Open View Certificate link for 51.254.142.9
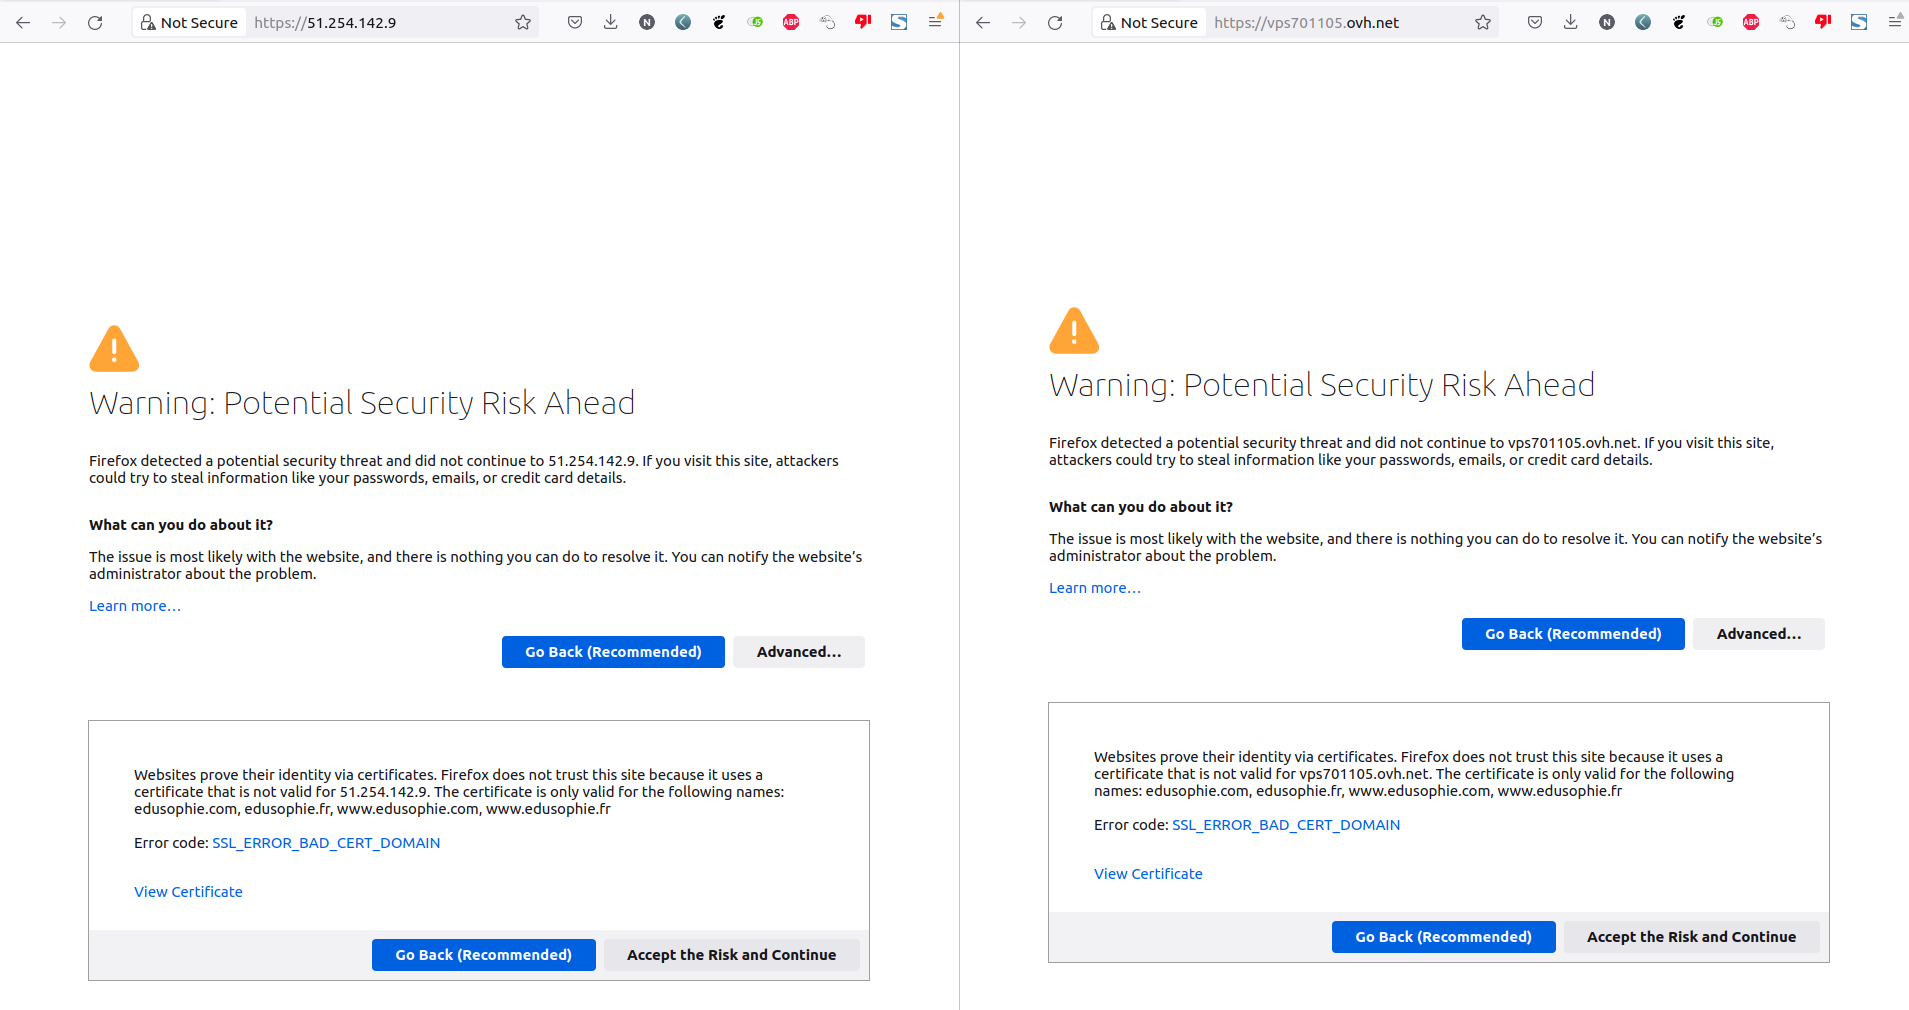 [x=188, y=892]
